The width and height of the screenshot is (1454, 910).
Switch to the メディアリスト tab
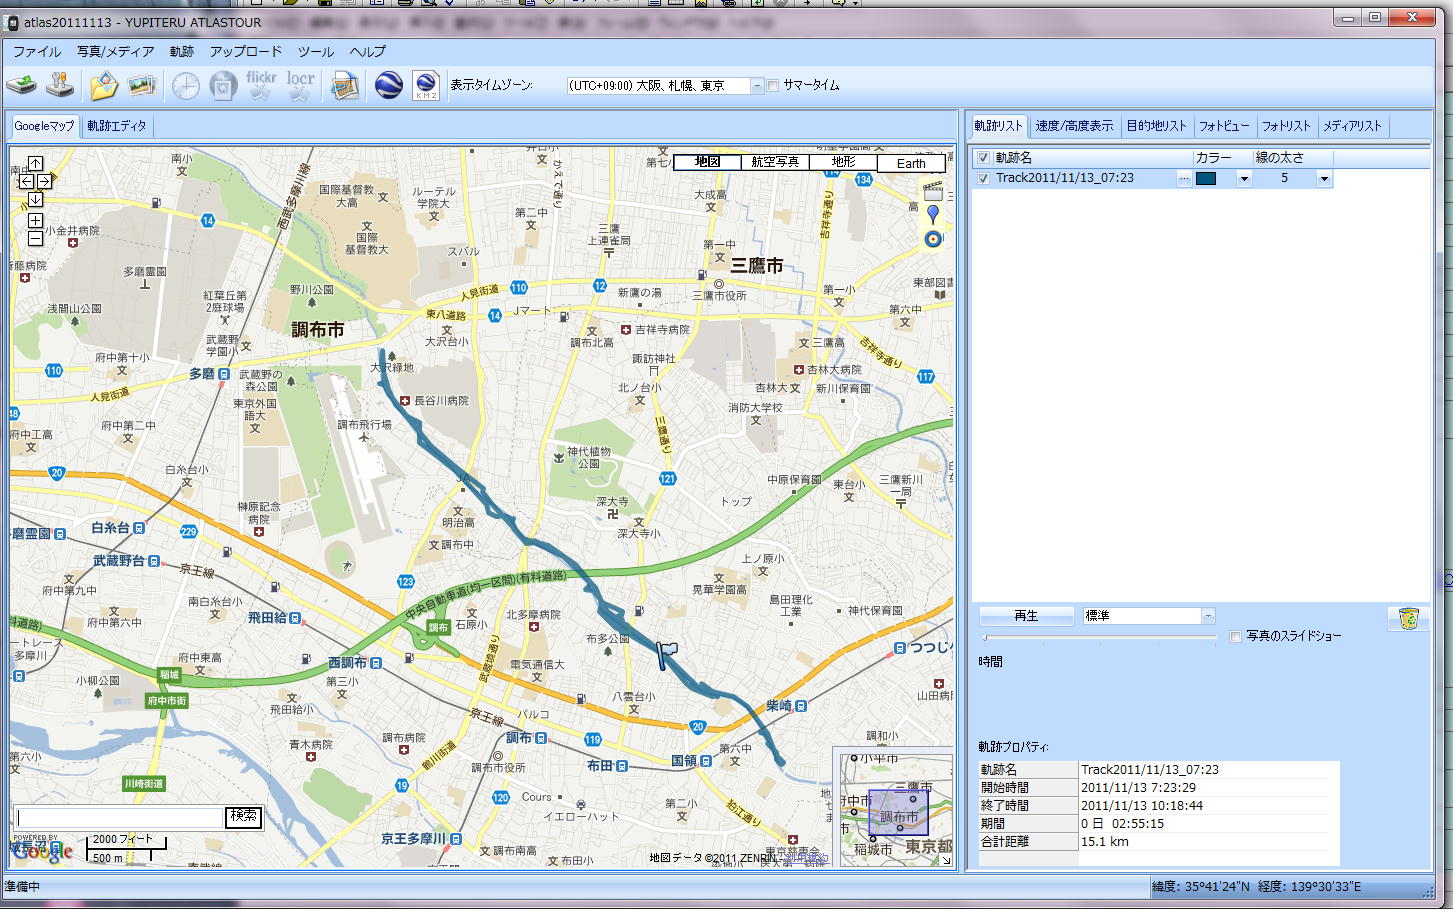(x=1352, y=126)
